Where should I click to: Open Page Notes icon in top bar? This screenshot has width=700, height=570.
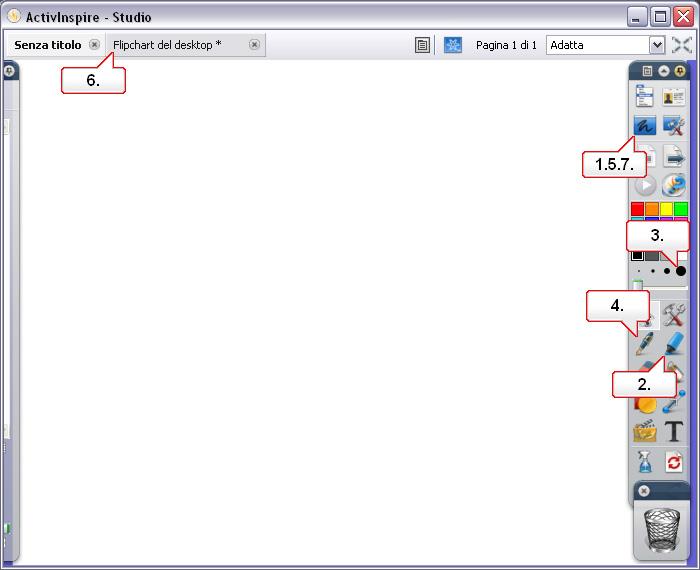[x=422, y=45]
